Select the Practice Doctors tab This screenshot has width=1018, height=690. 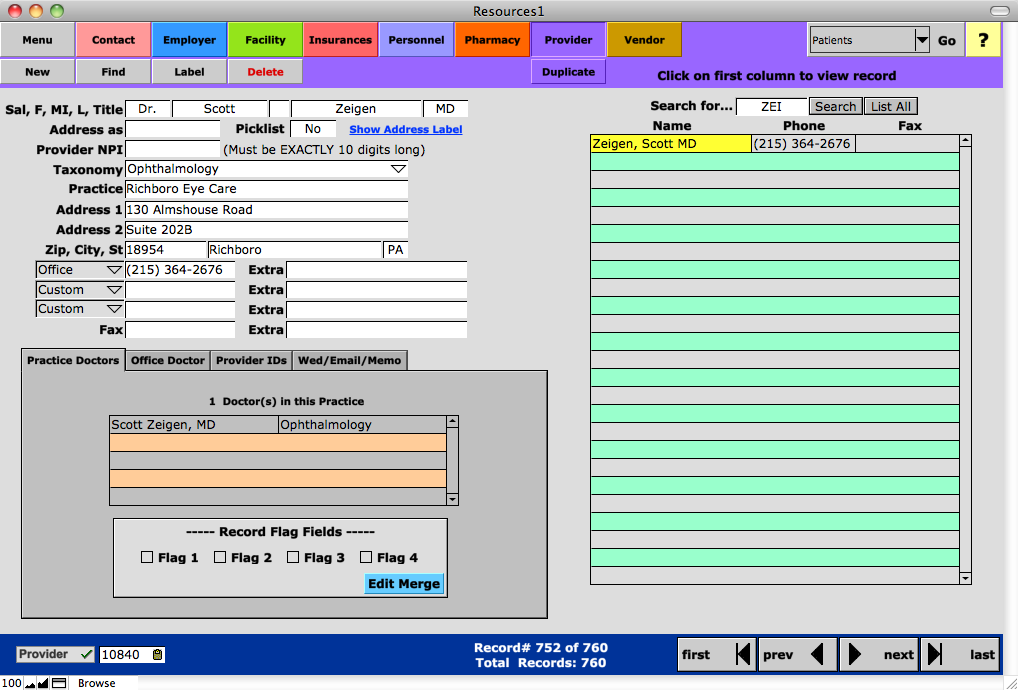[x=73, y=360]
